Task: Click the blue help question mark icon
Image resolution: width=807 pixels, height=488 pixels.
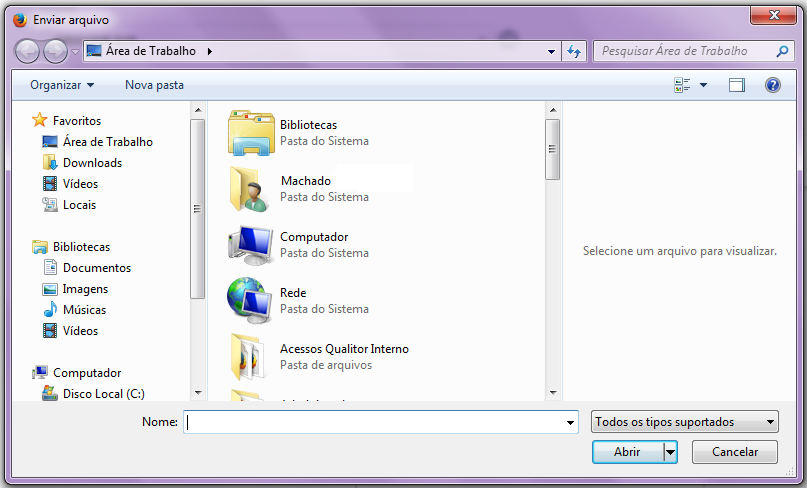Action: (773, 85)
